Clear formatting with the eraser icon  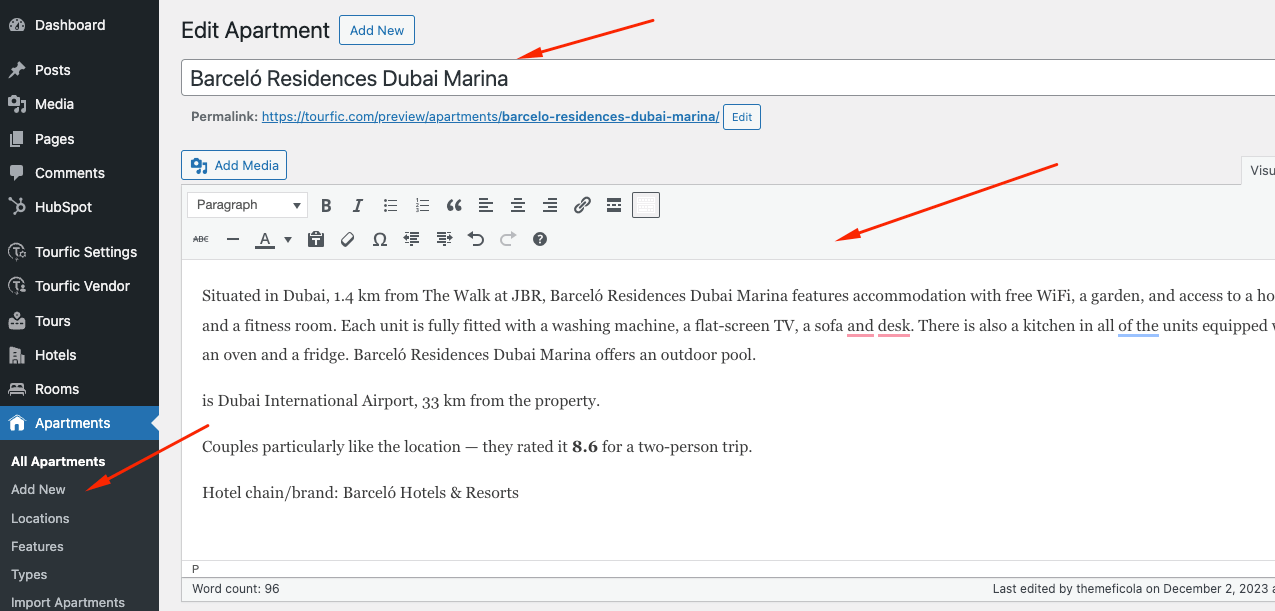coord(348,239)
